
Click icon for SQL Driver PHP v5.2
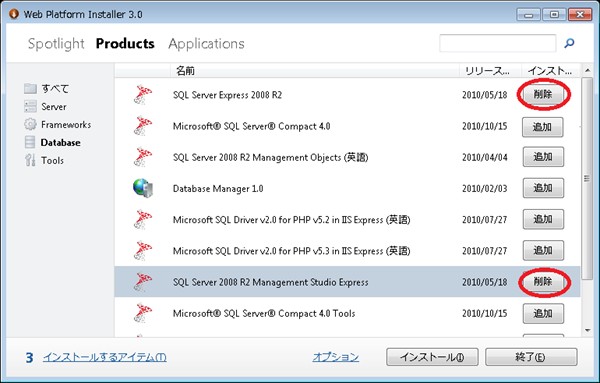(143, 219)
